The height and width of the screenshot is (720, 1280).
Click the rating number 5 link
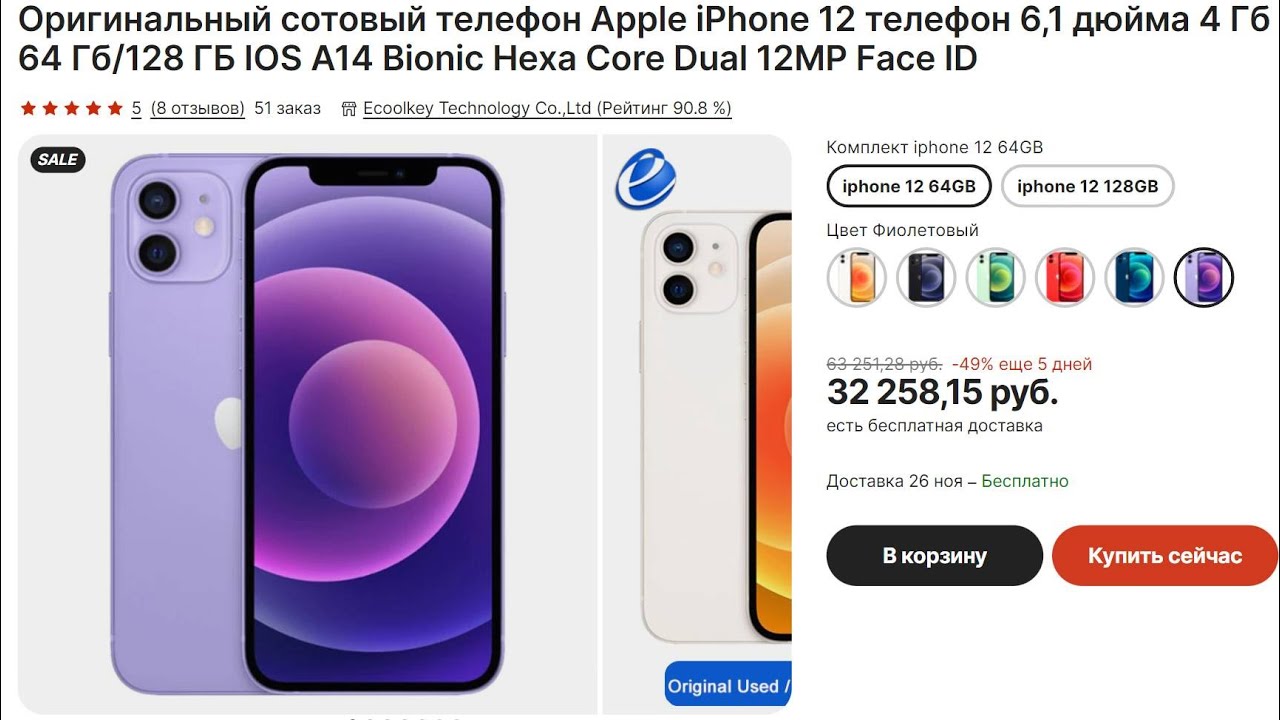[x=136, y=108]
